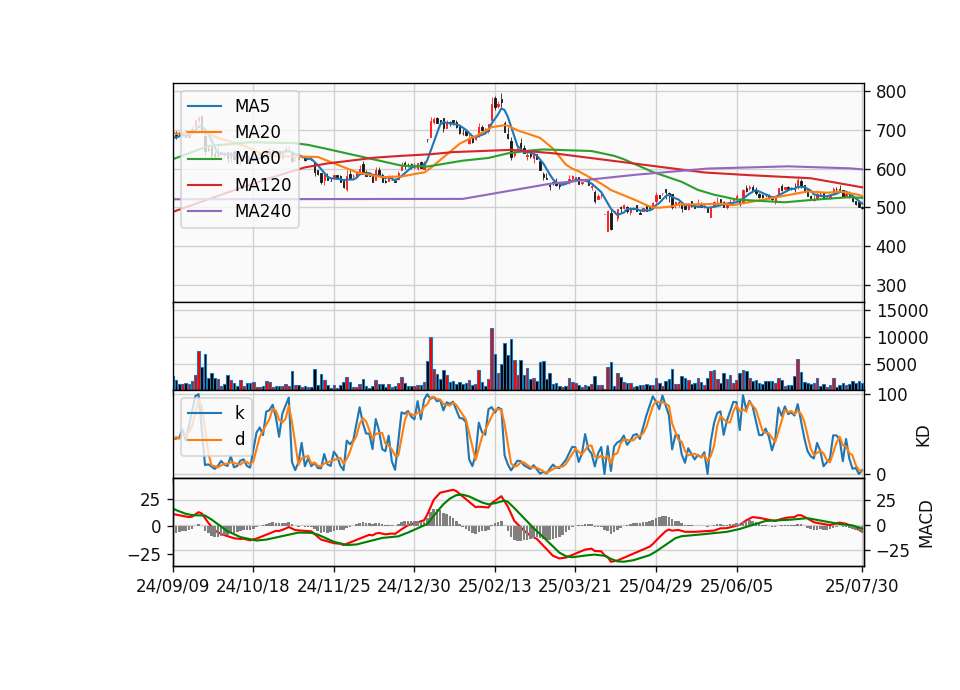Click the 25/04/29 date tick label
The image size is (960, 690).
656,586
